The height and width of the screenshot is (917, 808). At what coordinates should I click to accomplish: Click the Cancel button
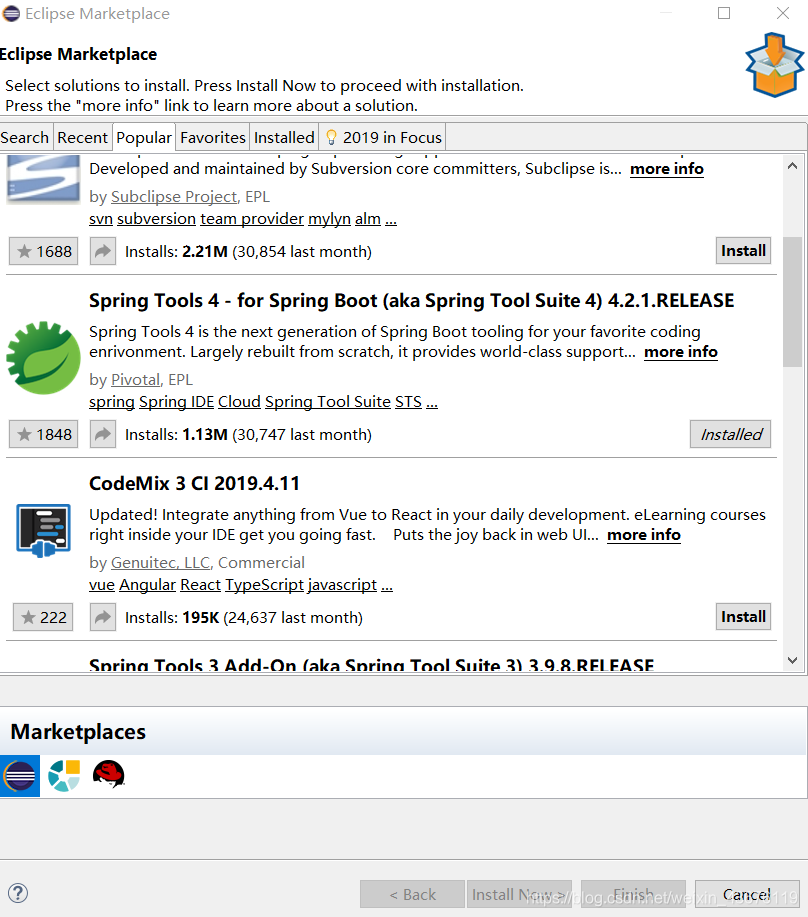pyautogui.click(x=747, y=894)
